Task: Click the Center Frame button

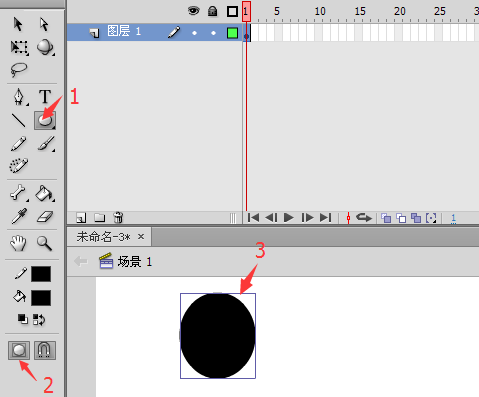Action: click(x=348, y=218)
